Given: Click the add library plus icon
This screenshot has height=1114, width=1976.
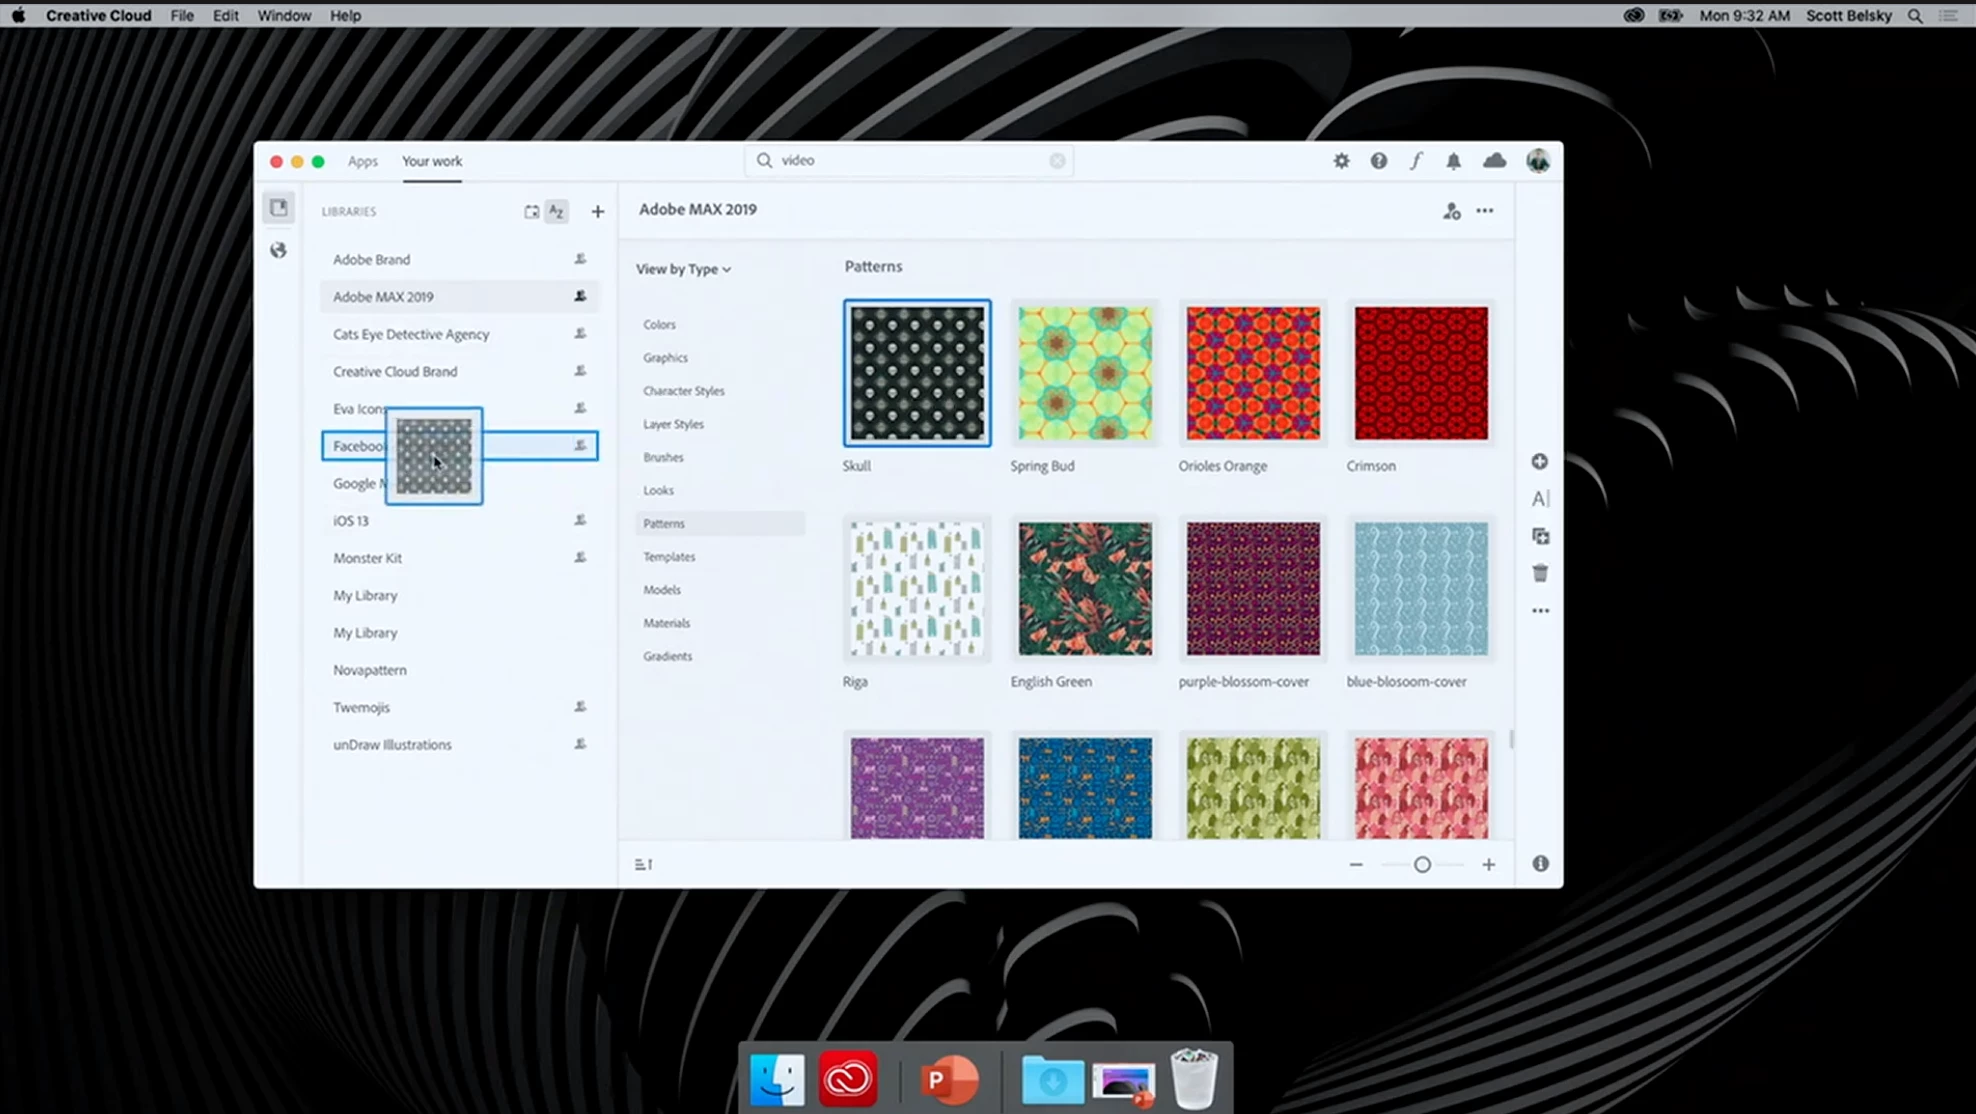Looking at the screenshot, I should coord(597,212).
